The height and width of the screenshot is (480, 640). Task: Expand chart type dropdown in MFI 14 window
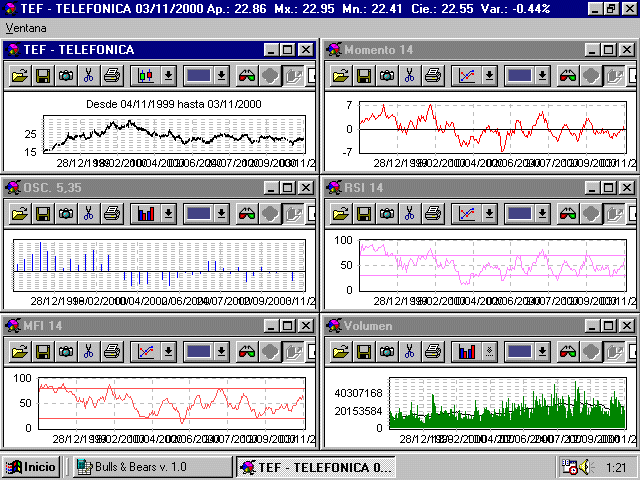(168, 351)
